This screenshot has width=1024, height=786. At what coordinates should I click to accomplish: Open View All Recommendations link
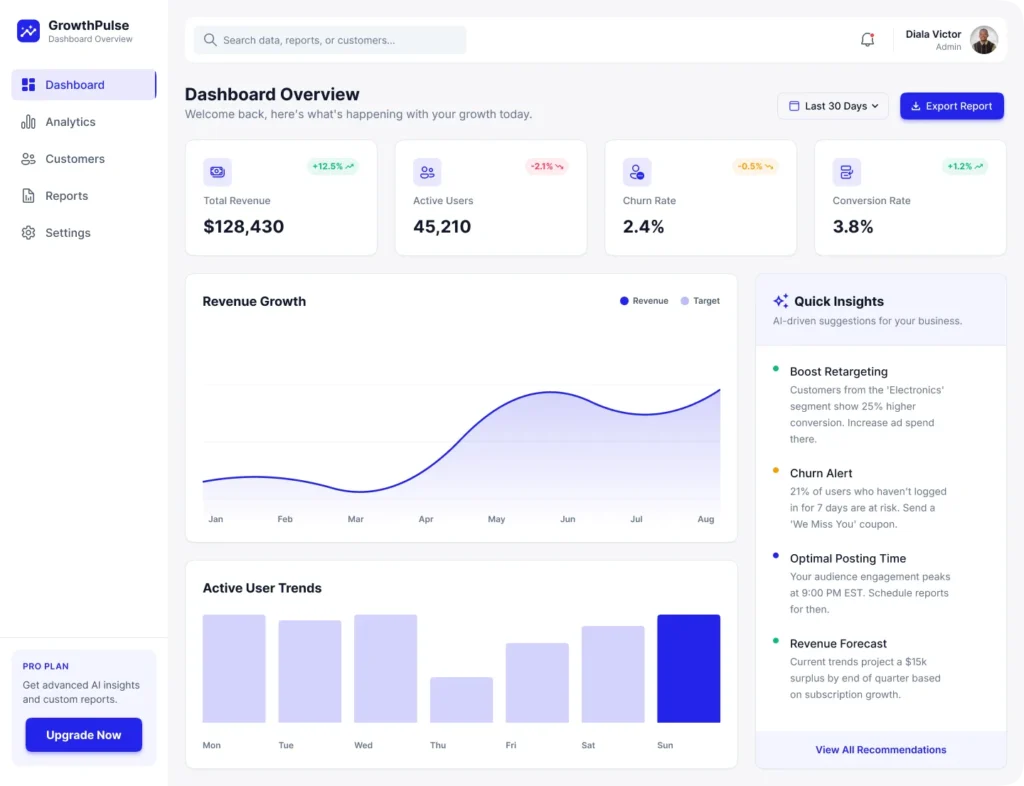pos(880,749)
